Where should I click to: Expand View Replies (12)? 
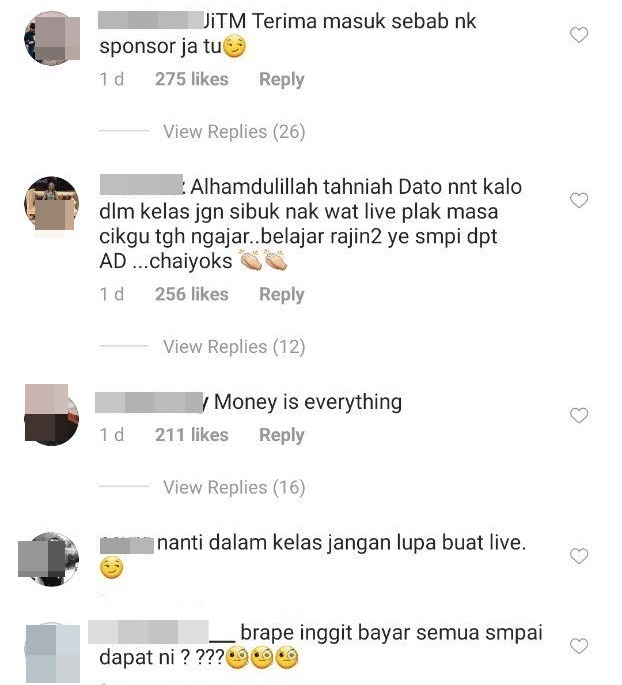(x=234, y=346)
